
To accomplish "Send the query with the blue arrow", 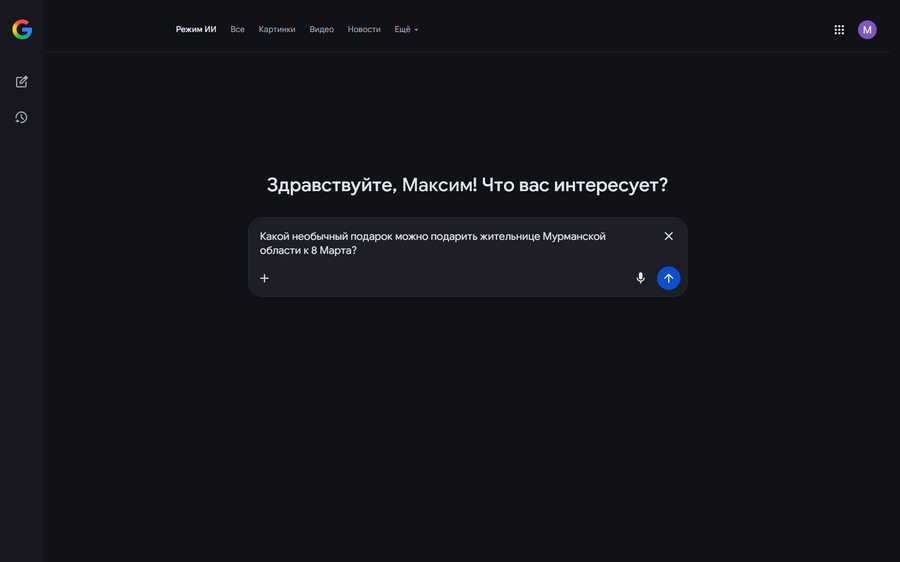I will 669,278.
